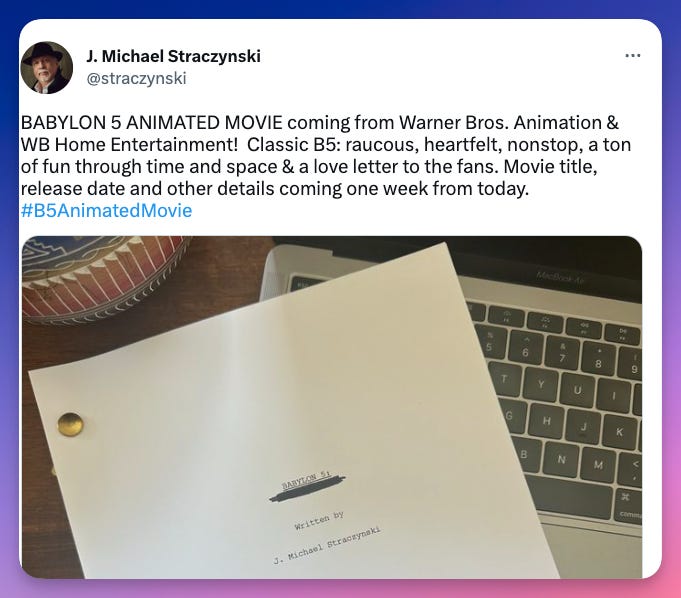Click the brass brad fastener on the script

coord(70,424)
